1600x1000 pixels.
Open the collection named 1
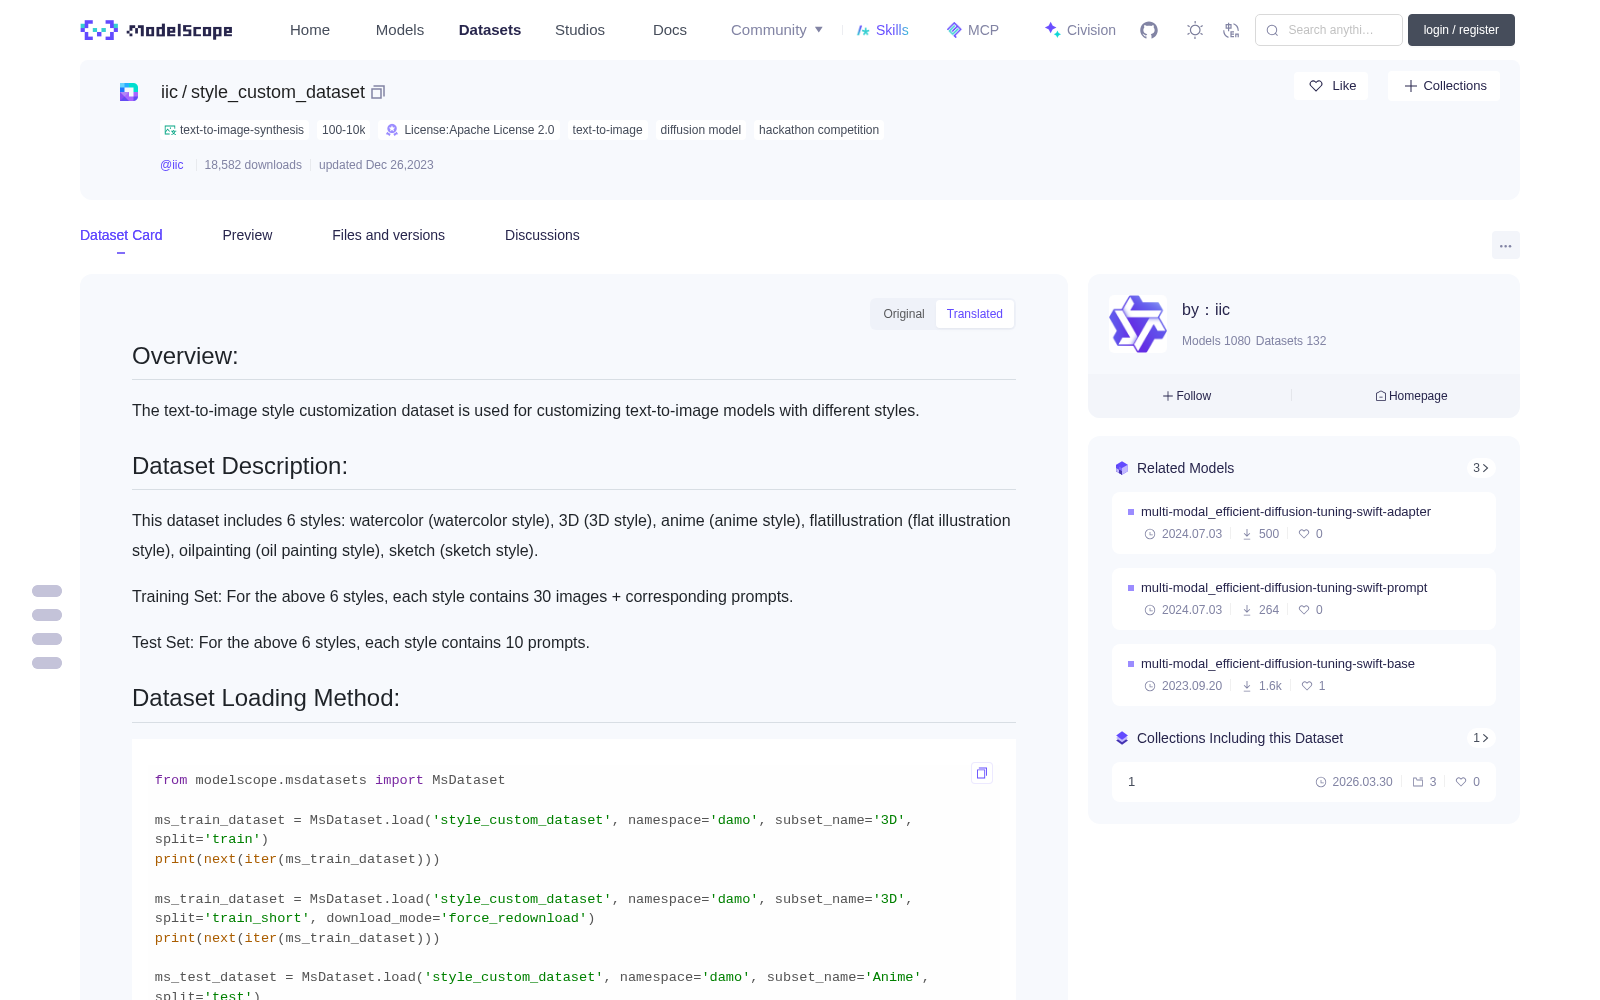[x=1304, y=782]
